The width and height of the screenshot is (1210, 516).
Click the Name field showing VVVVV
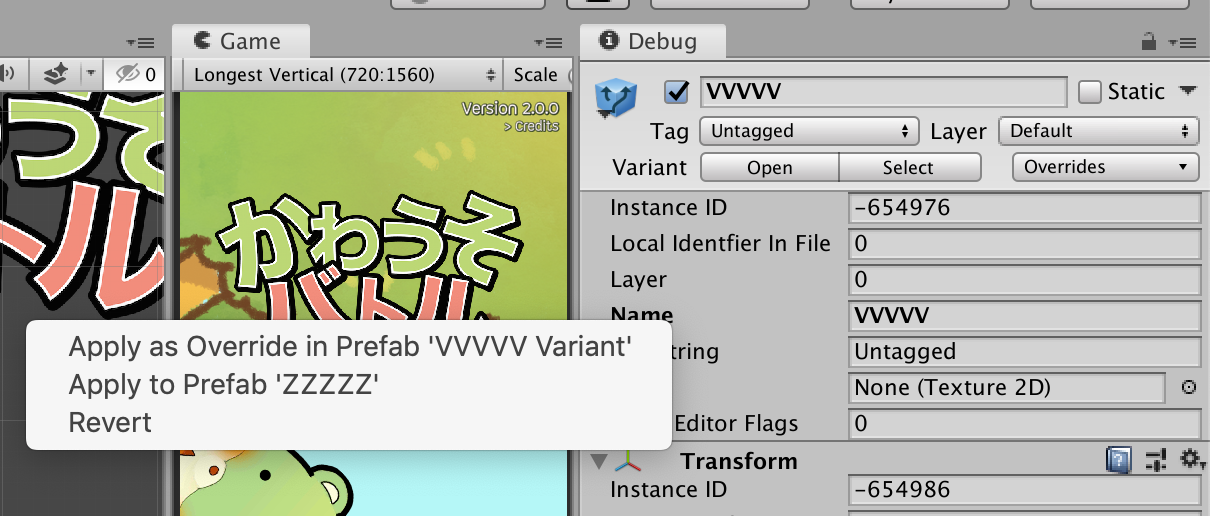coord(1024,316)
